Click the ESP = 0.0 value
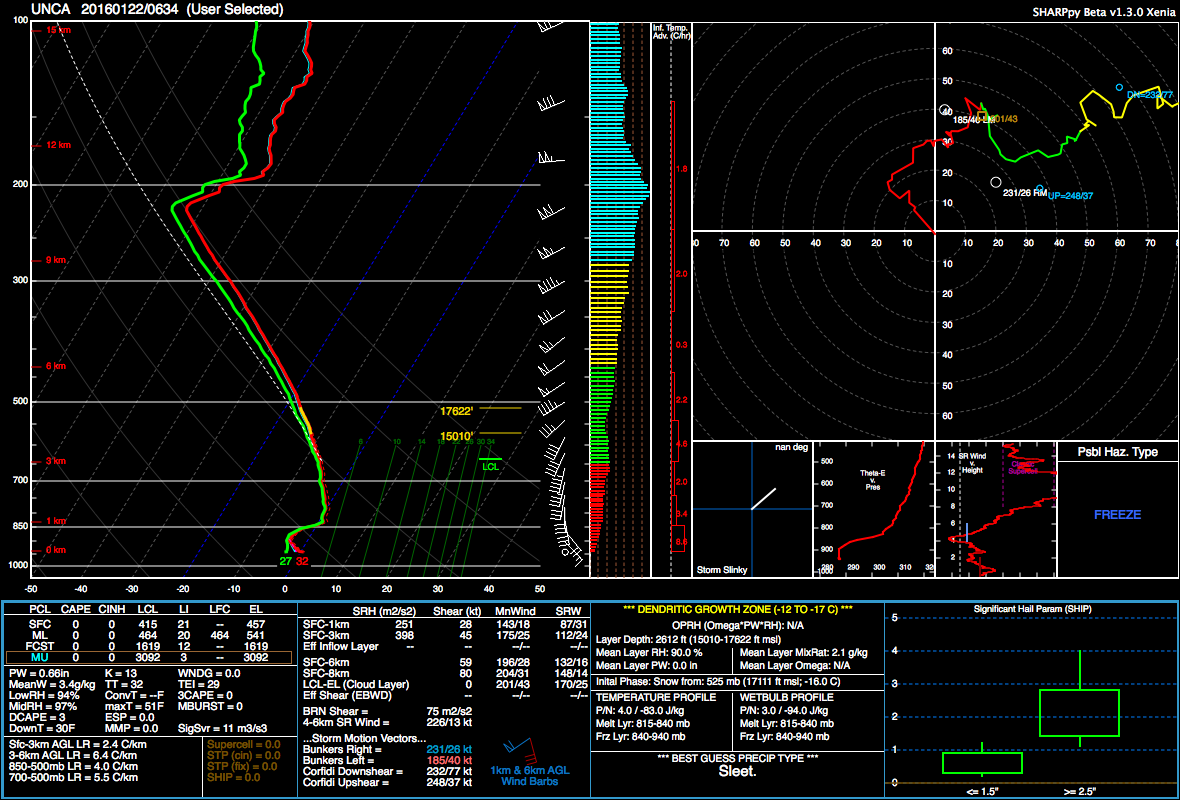Viewport: 1180px width, 800px height. 130,718
